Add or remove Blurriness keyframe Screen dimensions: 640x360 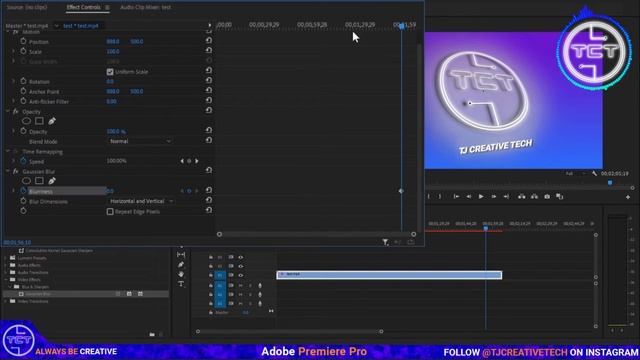click(x=189, y=191)
